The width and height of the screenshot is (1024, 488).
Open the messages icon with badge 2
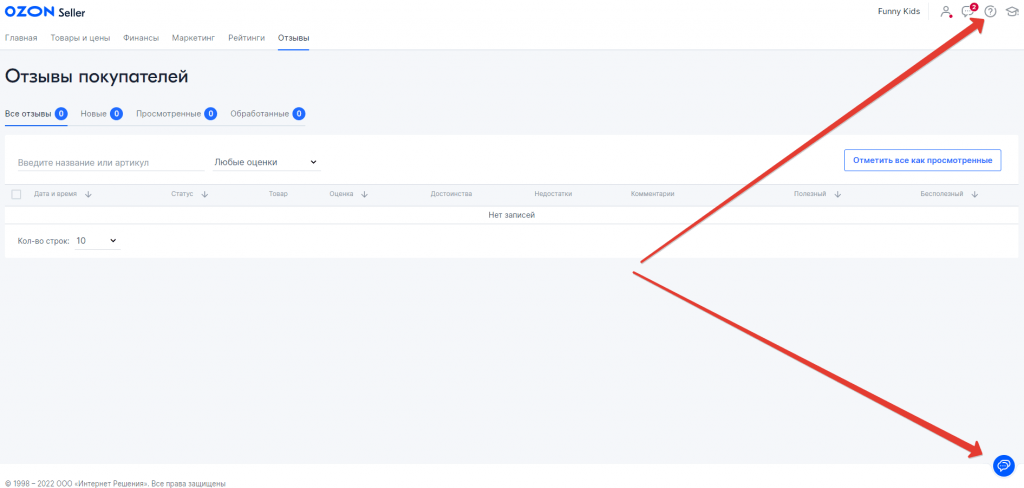(x=968, y=10)
